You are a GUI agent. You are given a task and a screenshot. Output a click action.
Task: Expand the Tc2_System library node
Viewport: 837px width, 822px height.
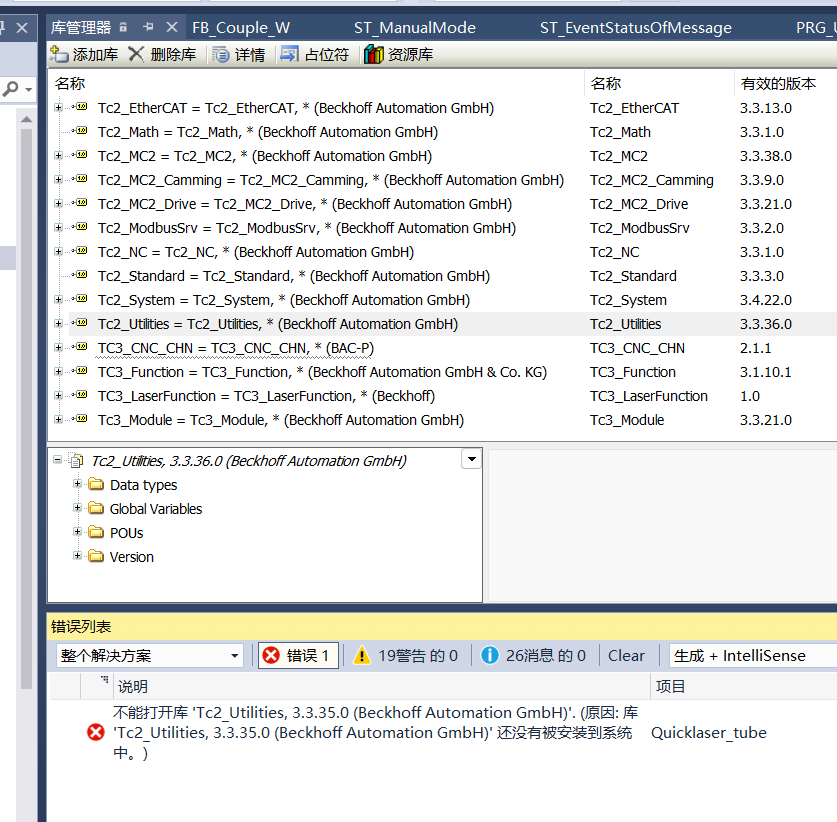click(x=58, y=299)
